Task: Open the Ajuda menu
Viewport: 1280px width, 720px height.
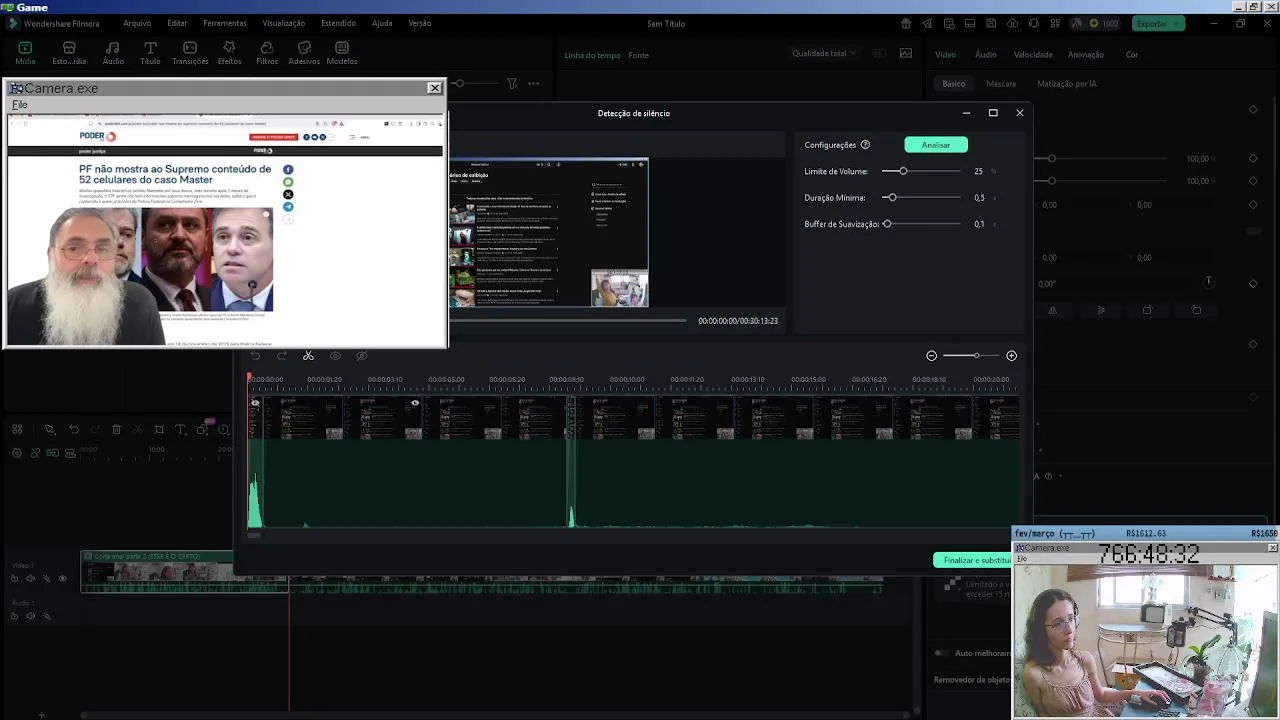Action: point(382,23)
